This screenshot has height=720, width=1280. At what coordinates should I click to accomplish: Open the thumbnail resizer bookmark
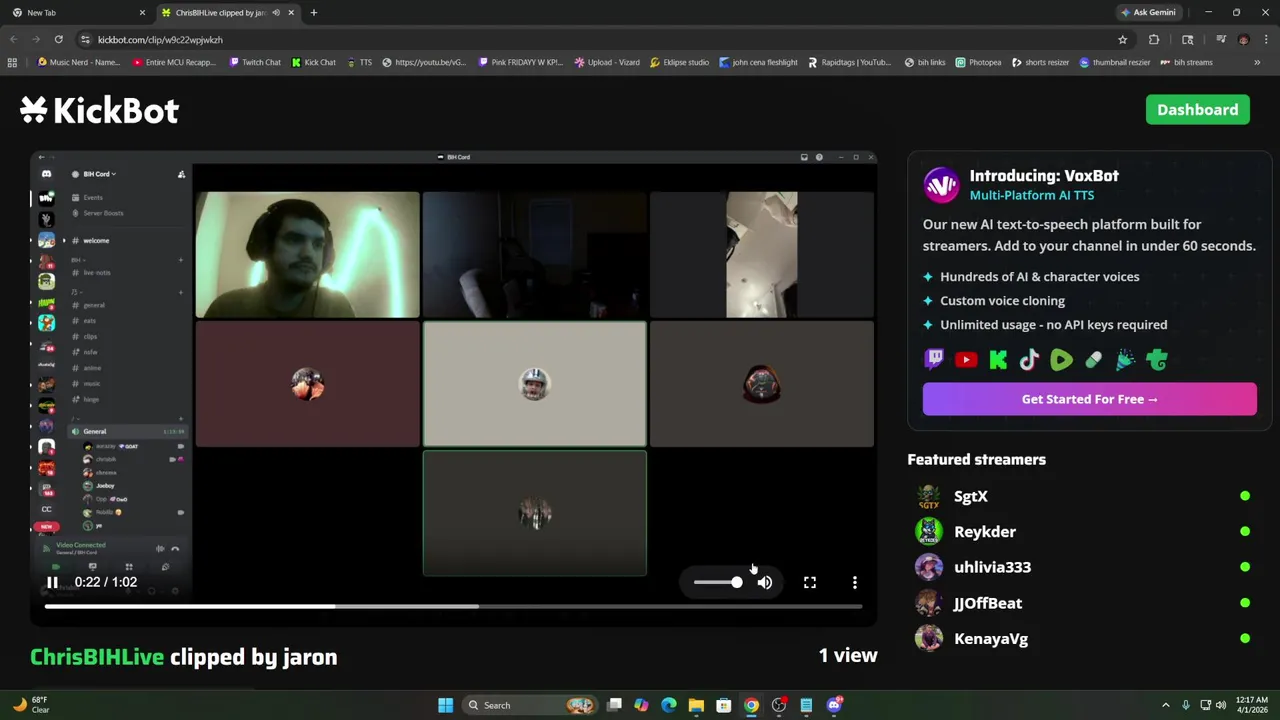pos(1114,62)
